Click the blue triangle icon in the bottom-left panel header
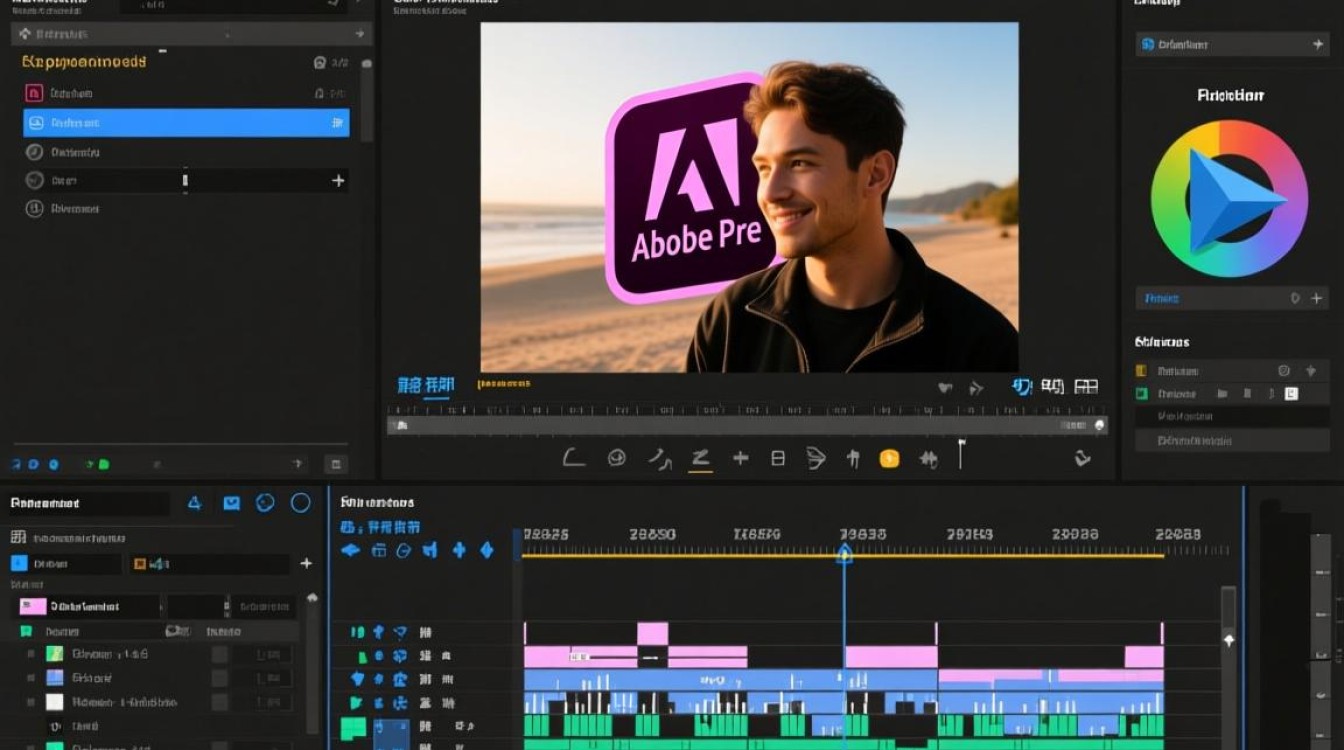Image resolution: width=1344 pixels, height=750 pixels. [x=195, y=503]
